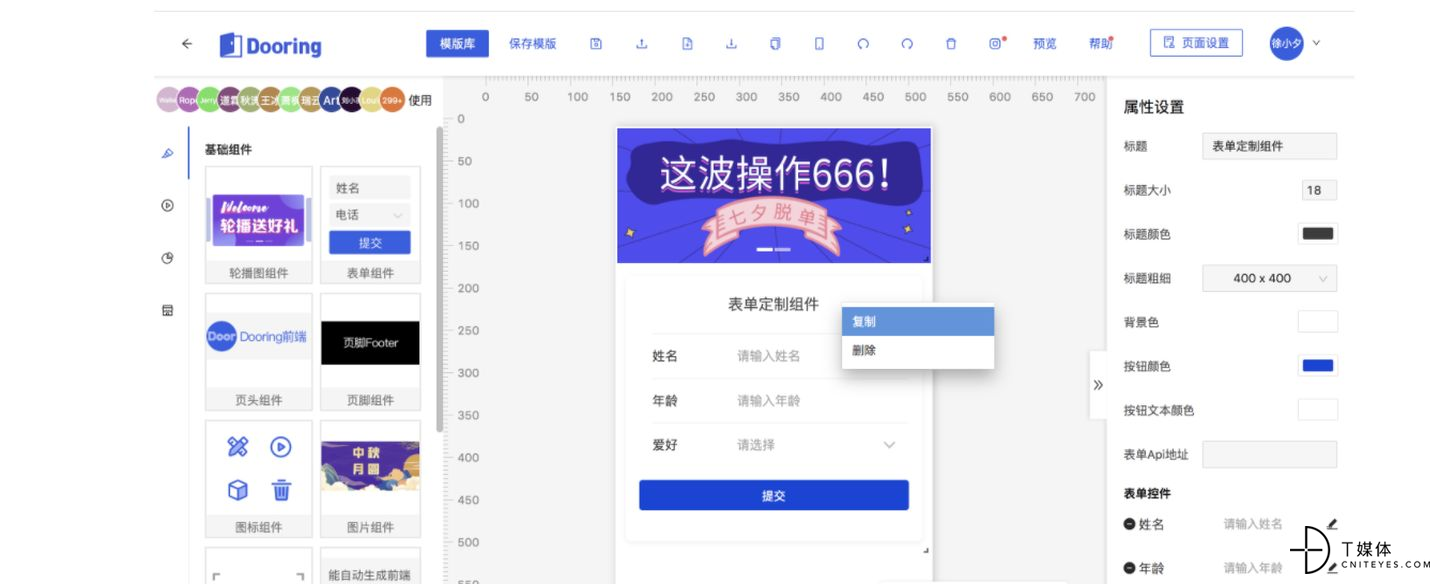Open the 帮助 help link

(1100, 44)
